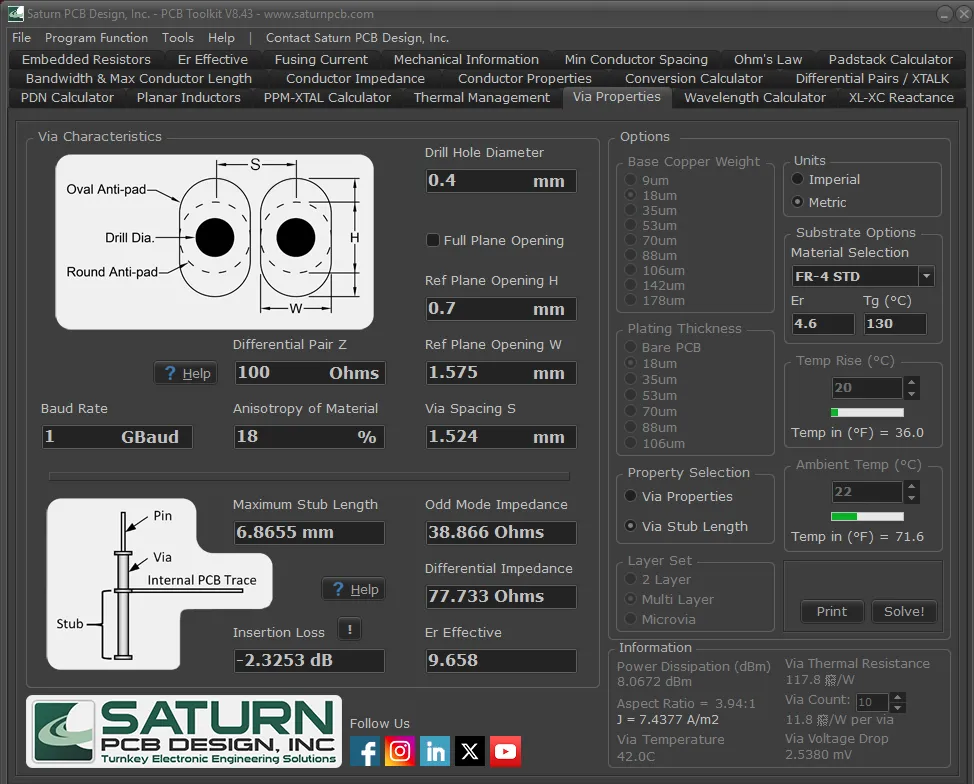Select Metric units

[798, 202]
